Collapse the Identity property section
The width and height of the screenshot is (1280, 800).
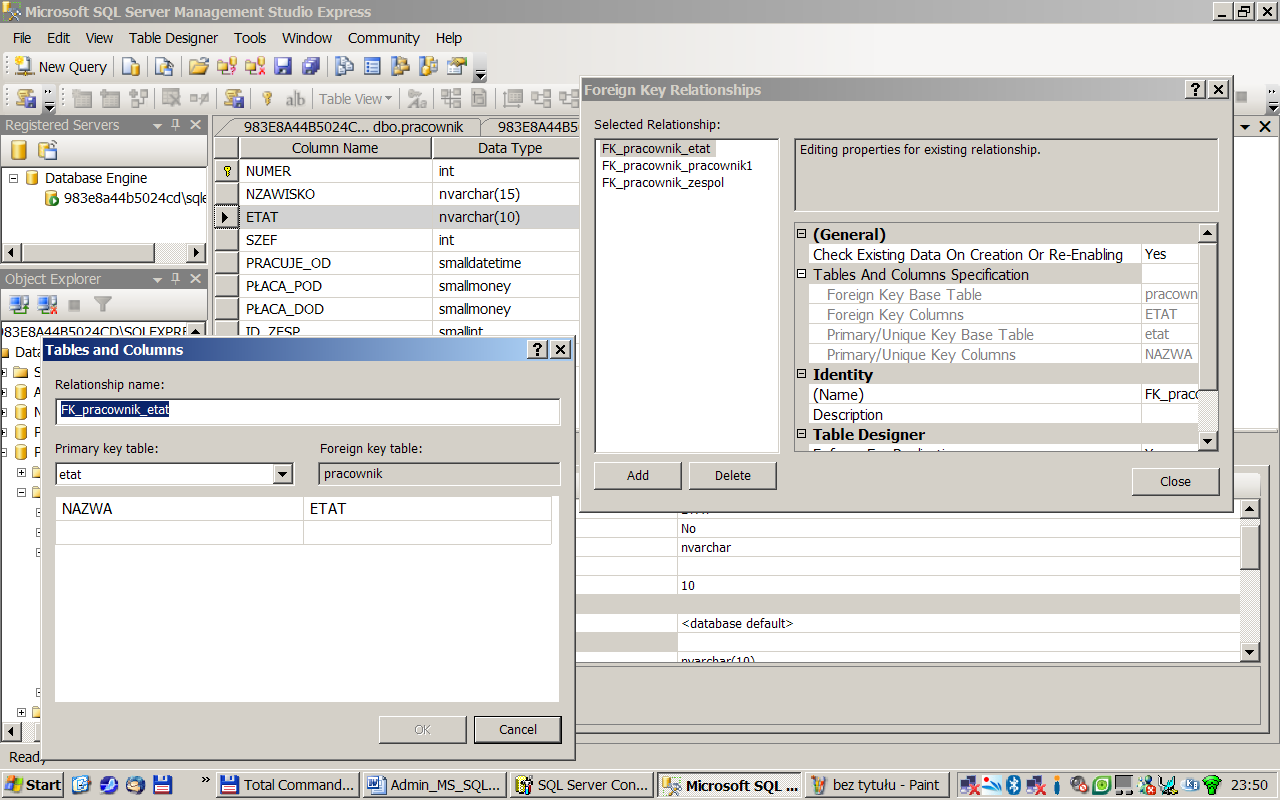tap(801, 374)
